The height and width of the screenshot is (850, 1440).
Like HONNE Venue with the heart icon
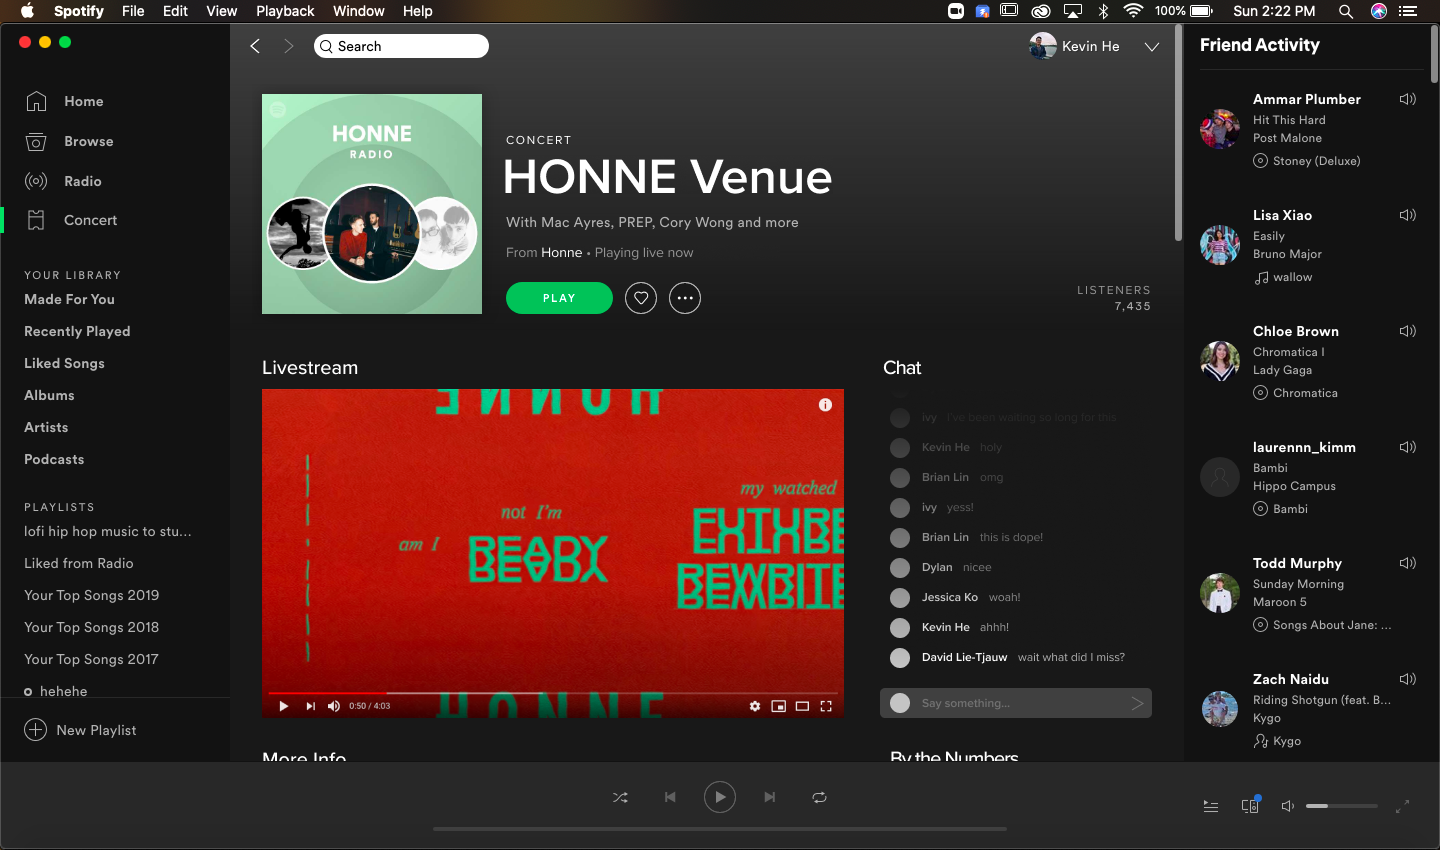(641, 298)
